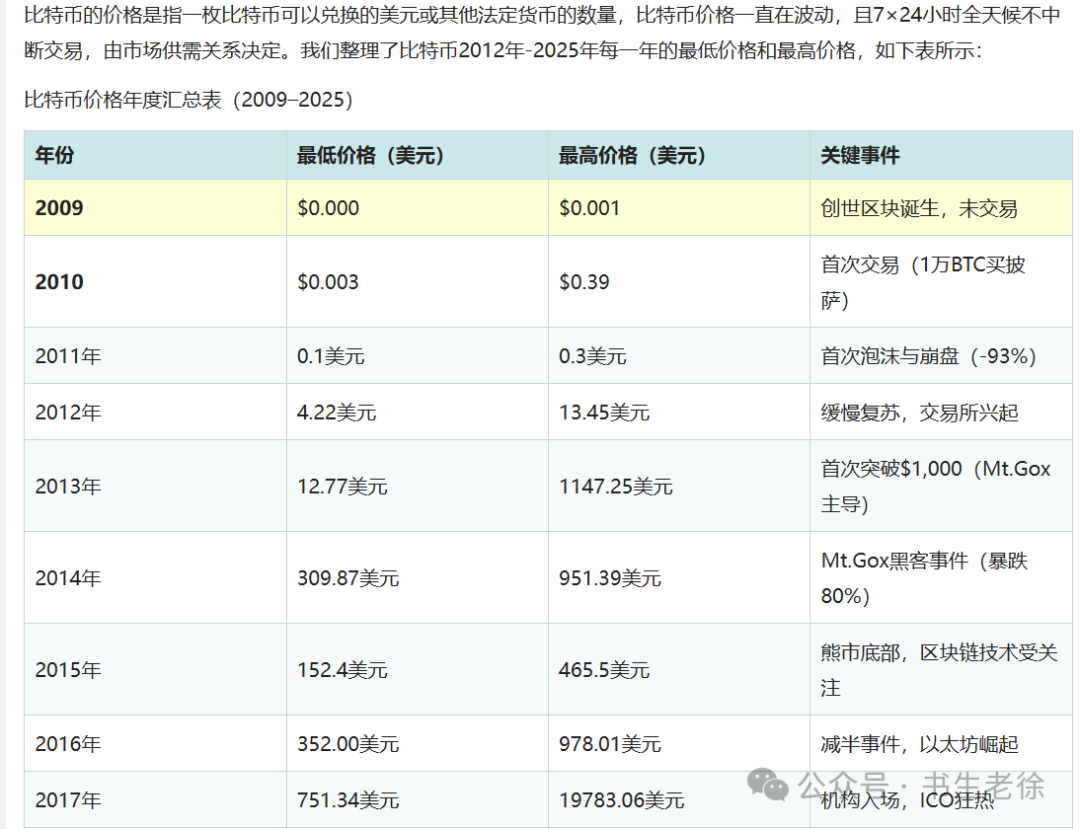
Task: Click the 2011年 year cell
Action: pyautogui.click(x=156, y=355)
